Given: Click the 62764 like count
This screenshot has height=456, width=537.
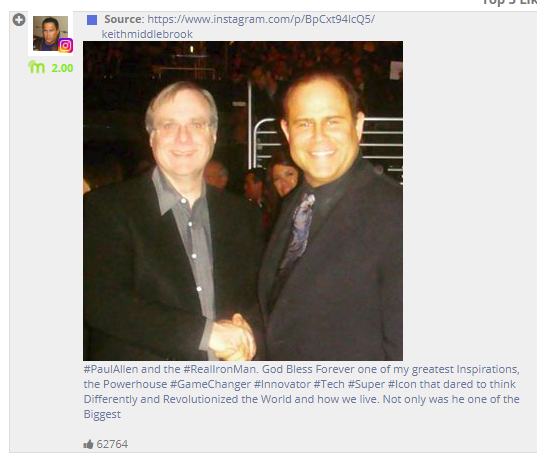Looking at the screenshot, I should [x=112, y=444].
